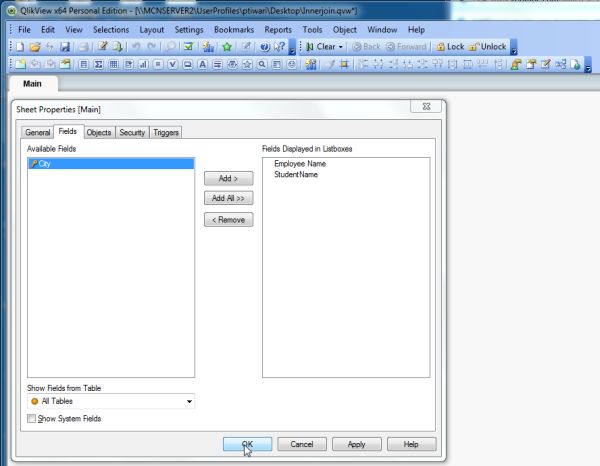600x466 pixels.
Task: Open a file with the folder icon
Action: (35, 47)
